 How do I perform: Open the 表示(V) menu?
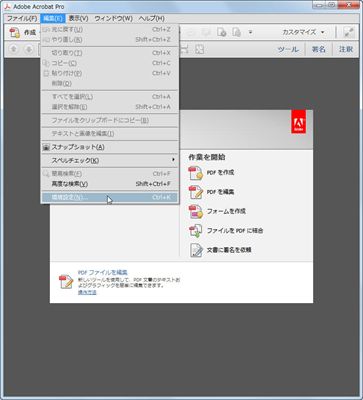[x=78, y=18]
